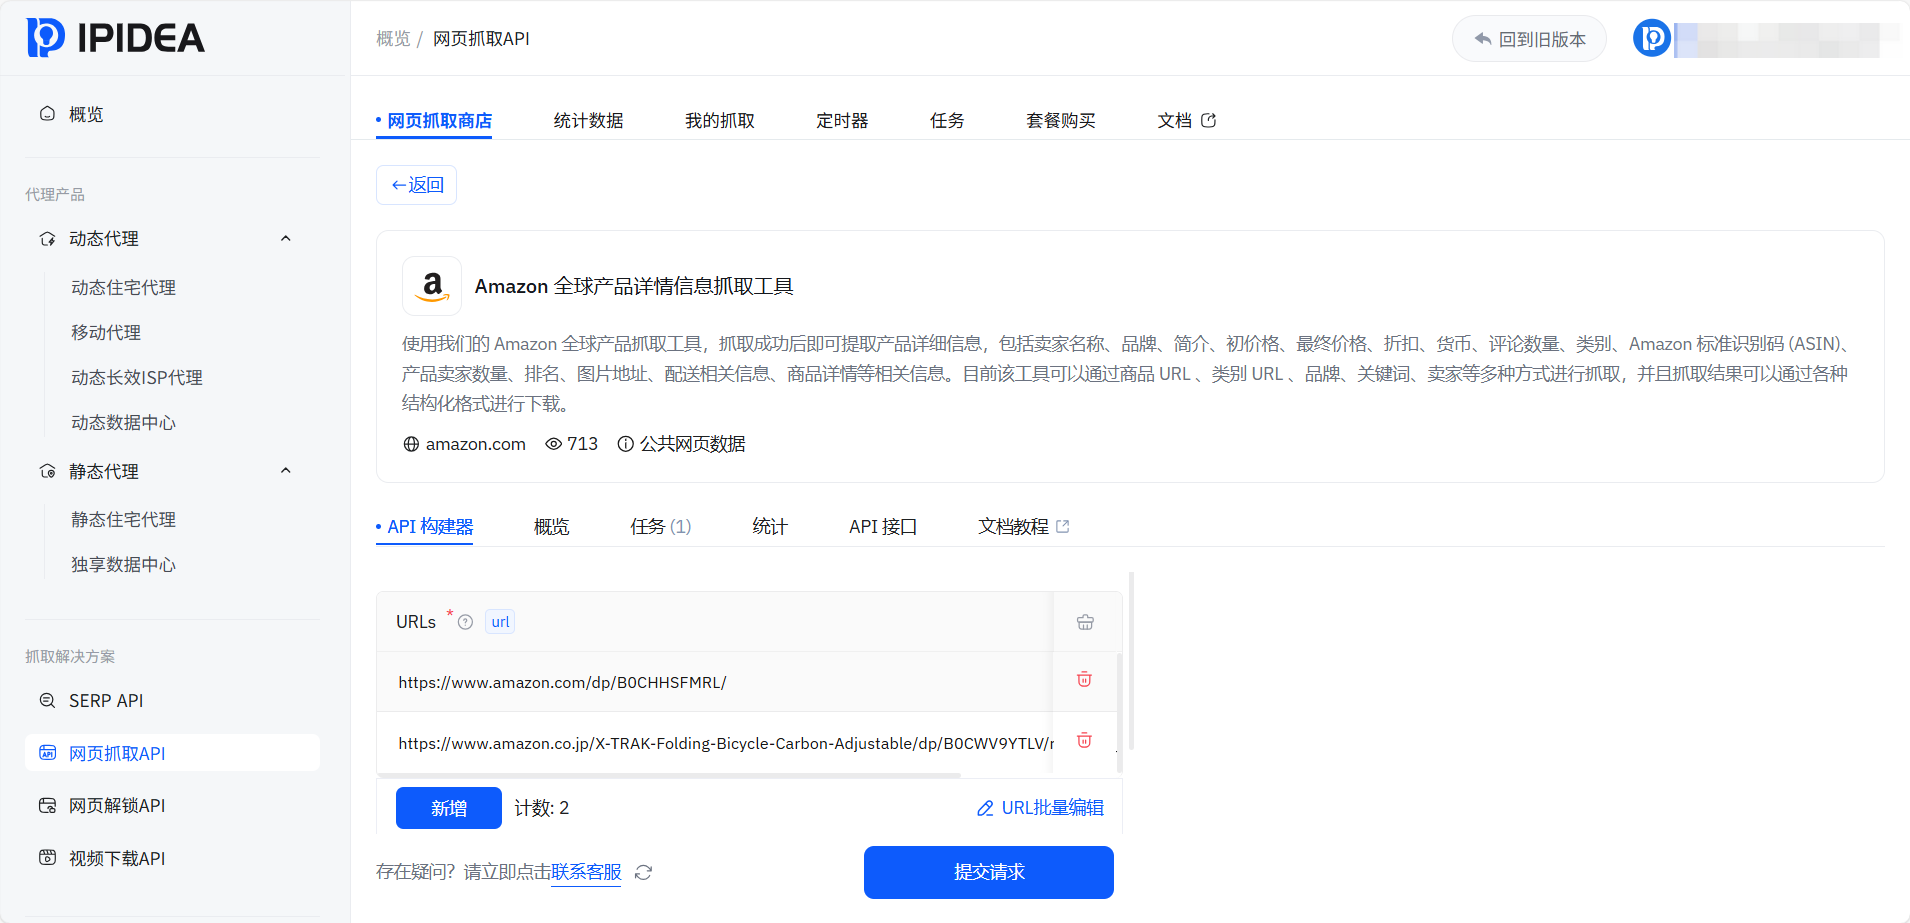
Task: Select the 概览 sub-tab under Amazon tool
Action: pos(552,527)
